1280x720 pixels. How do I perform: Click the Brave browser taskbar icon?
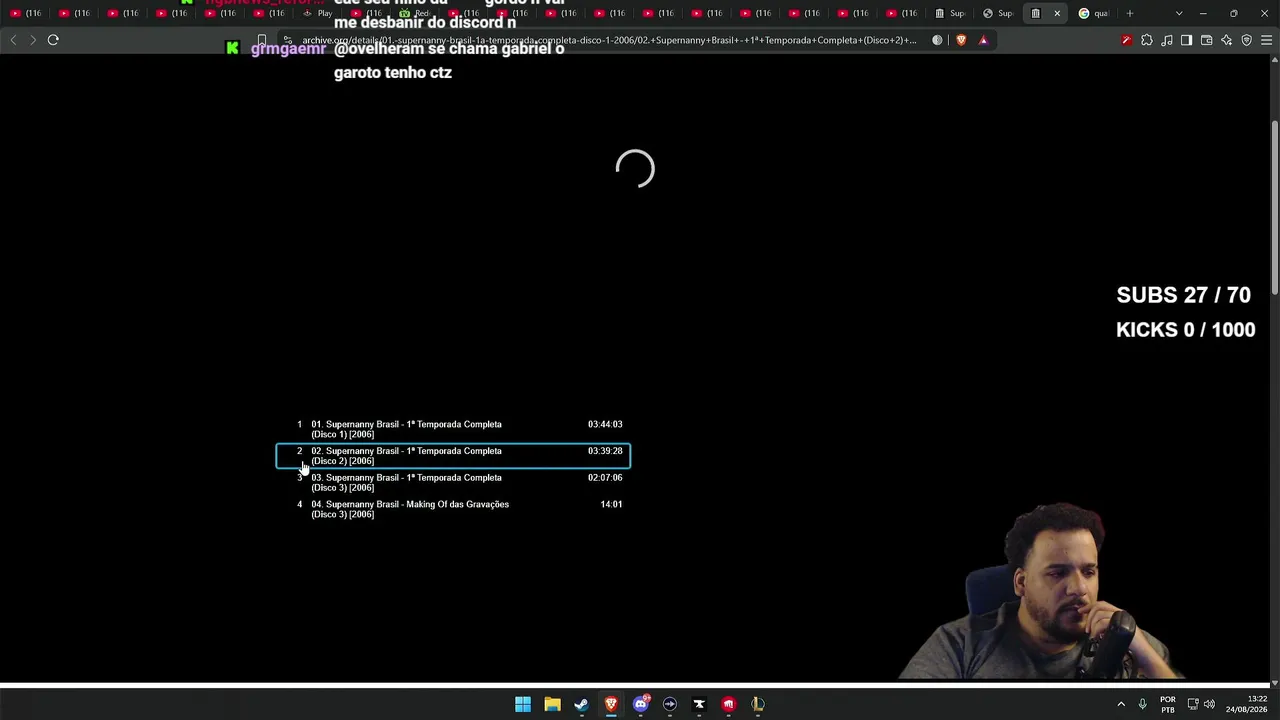tap(611, 704)
